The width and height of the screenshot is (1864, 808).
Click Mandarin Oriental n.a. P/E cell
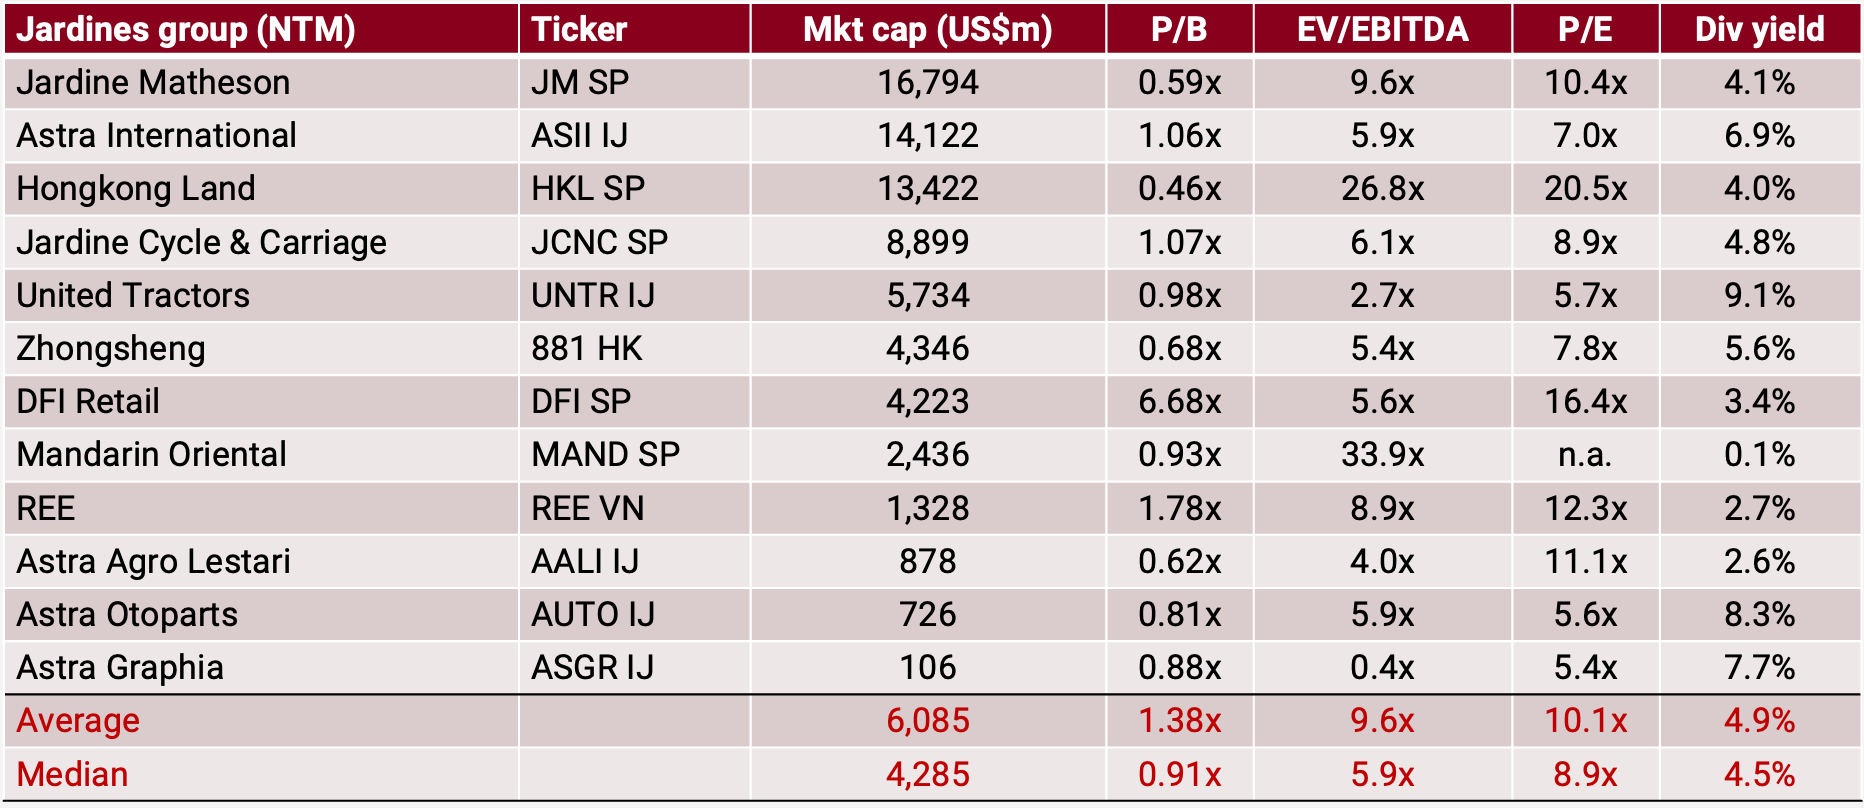1585,454
